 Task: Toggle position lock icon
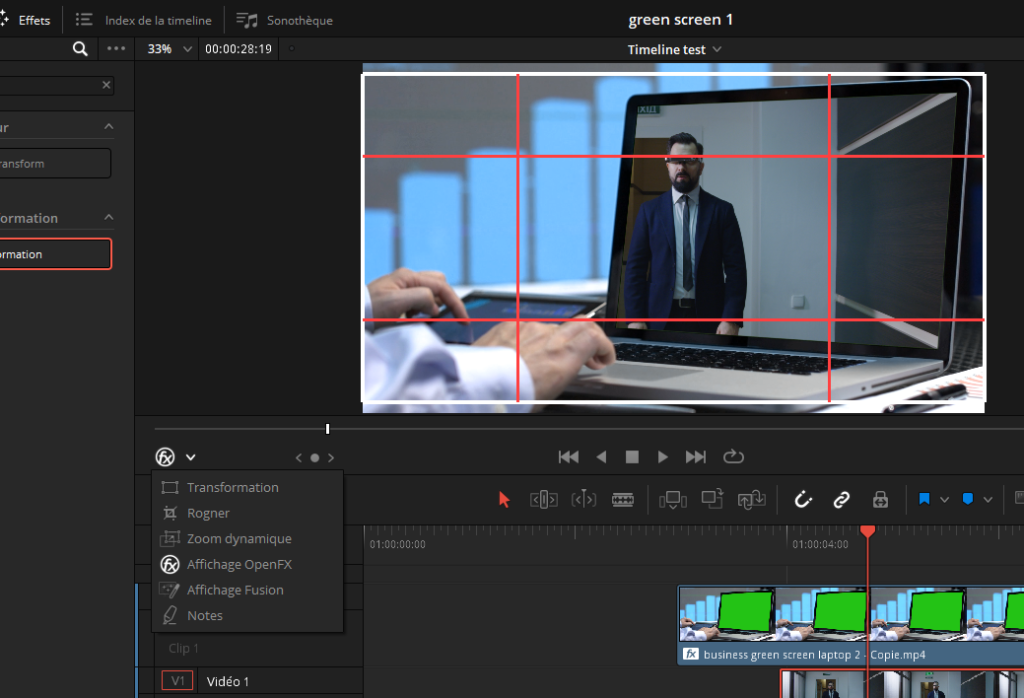[880, 499]
